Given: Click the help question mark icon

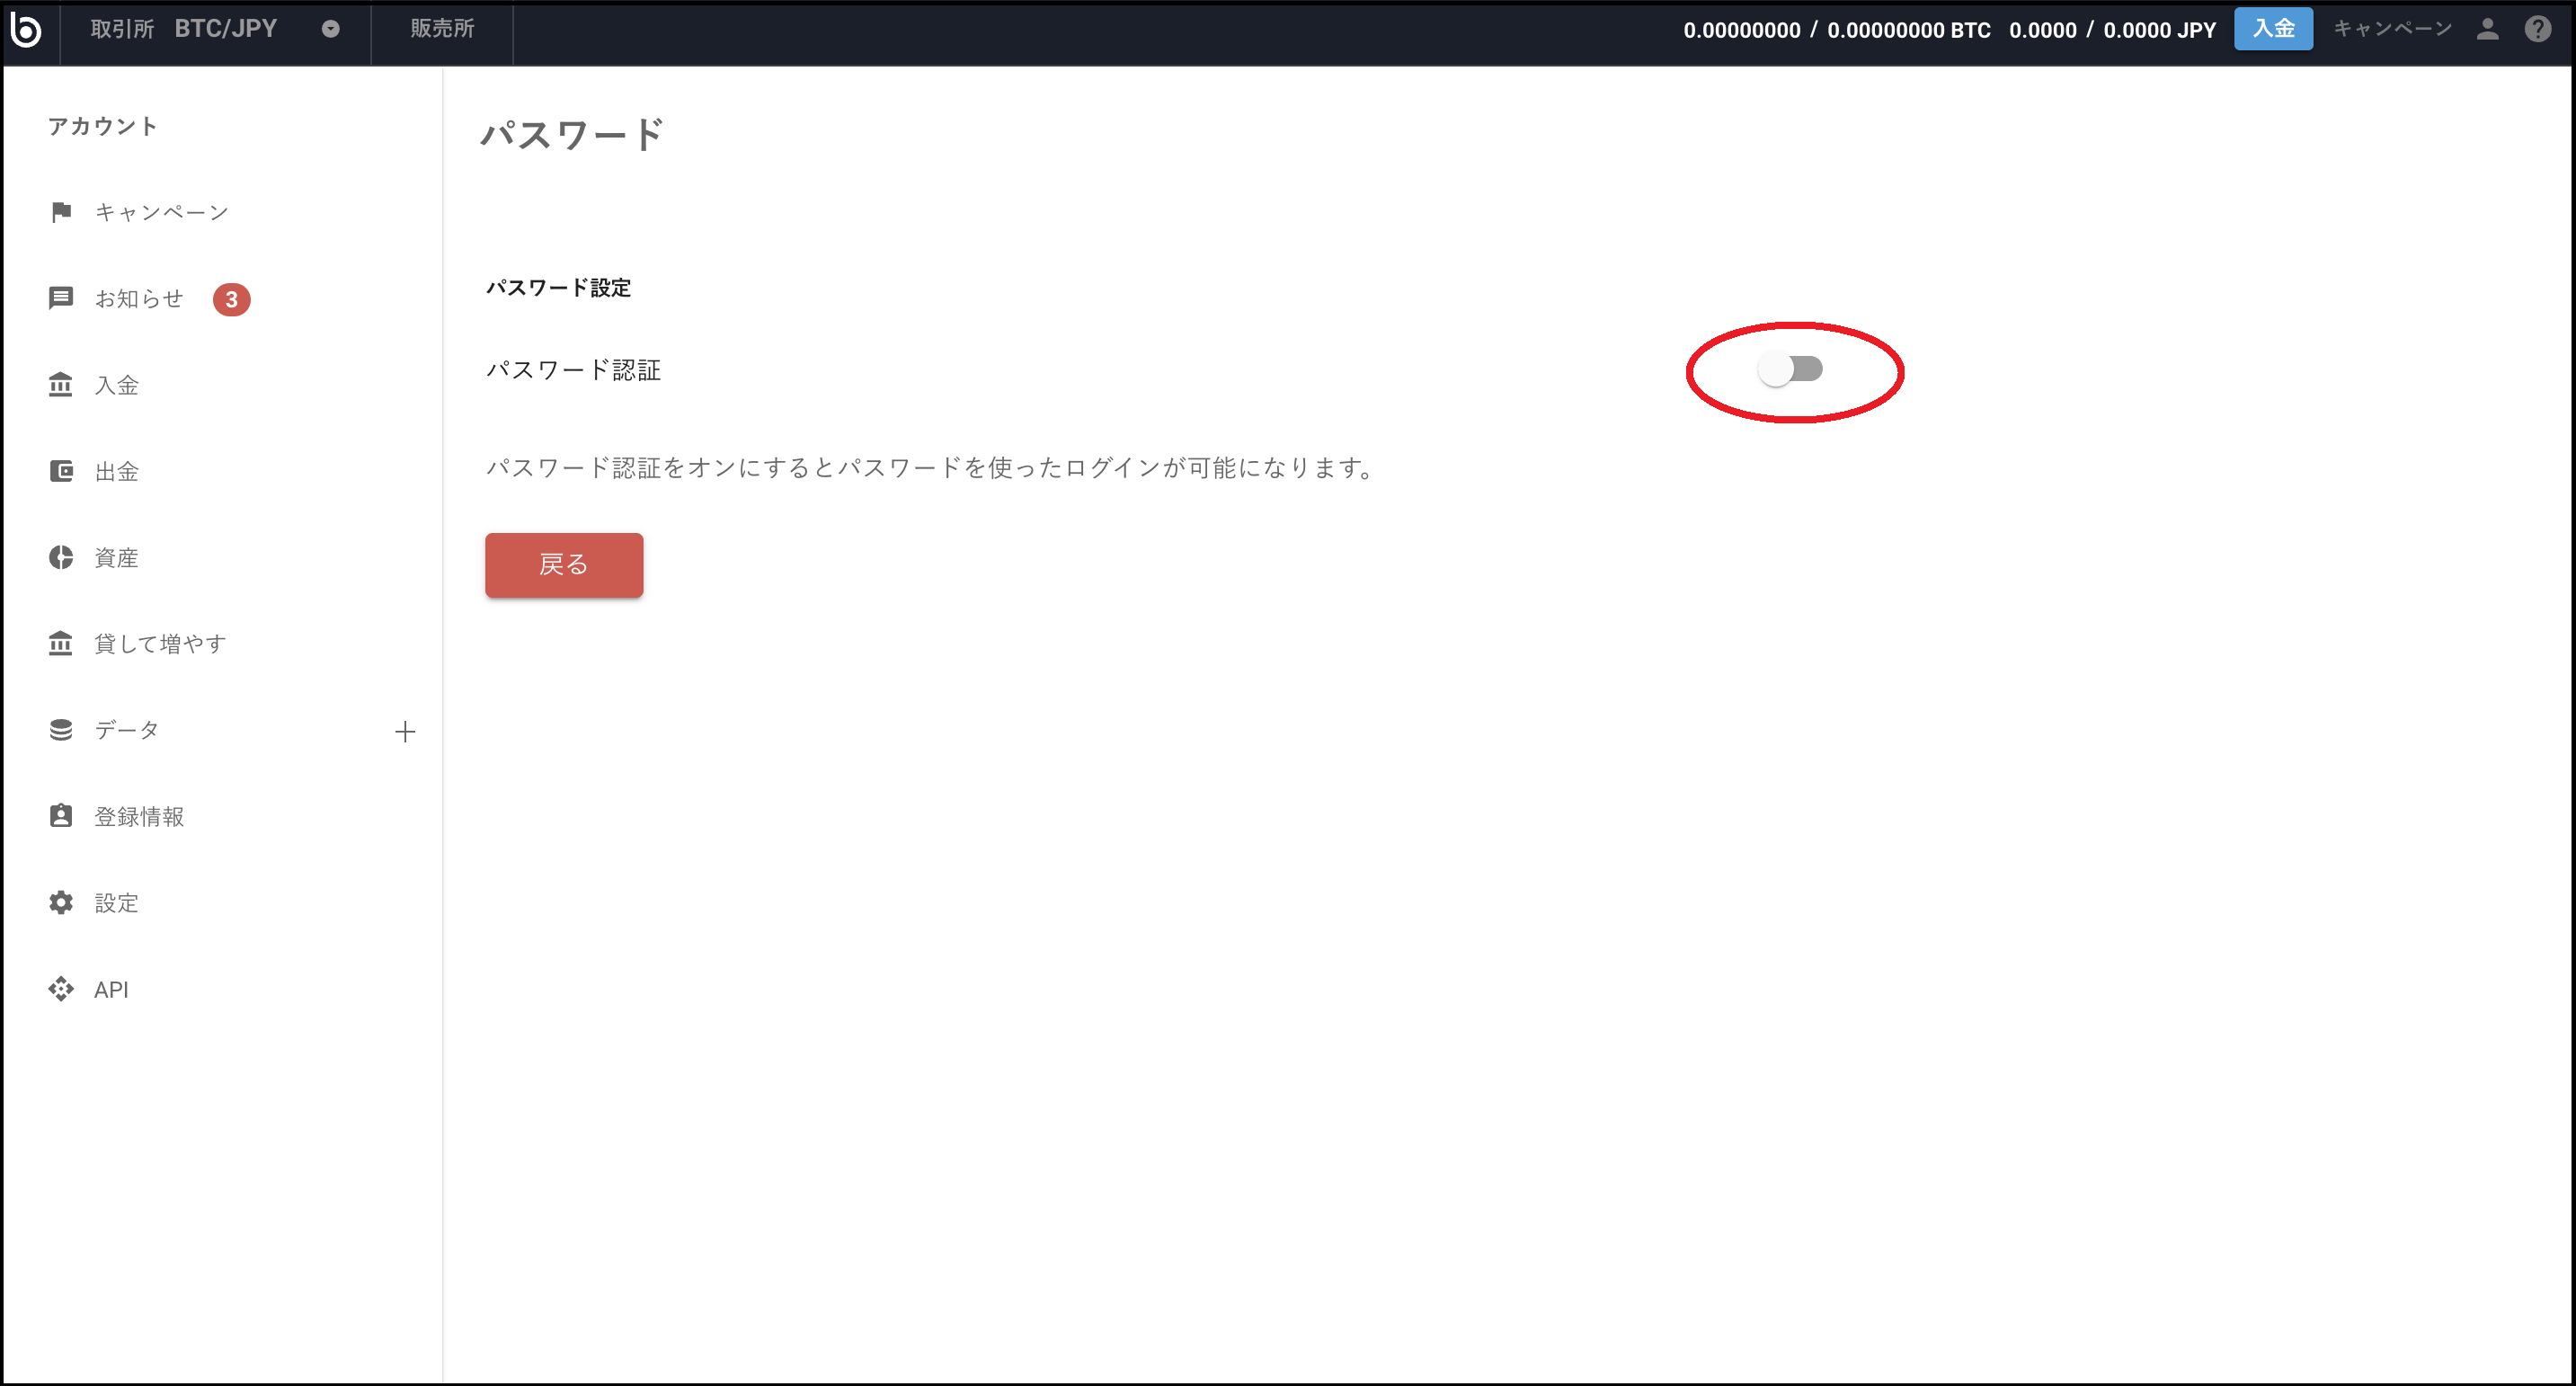Looking at the screenshot, I should 2538,29.
